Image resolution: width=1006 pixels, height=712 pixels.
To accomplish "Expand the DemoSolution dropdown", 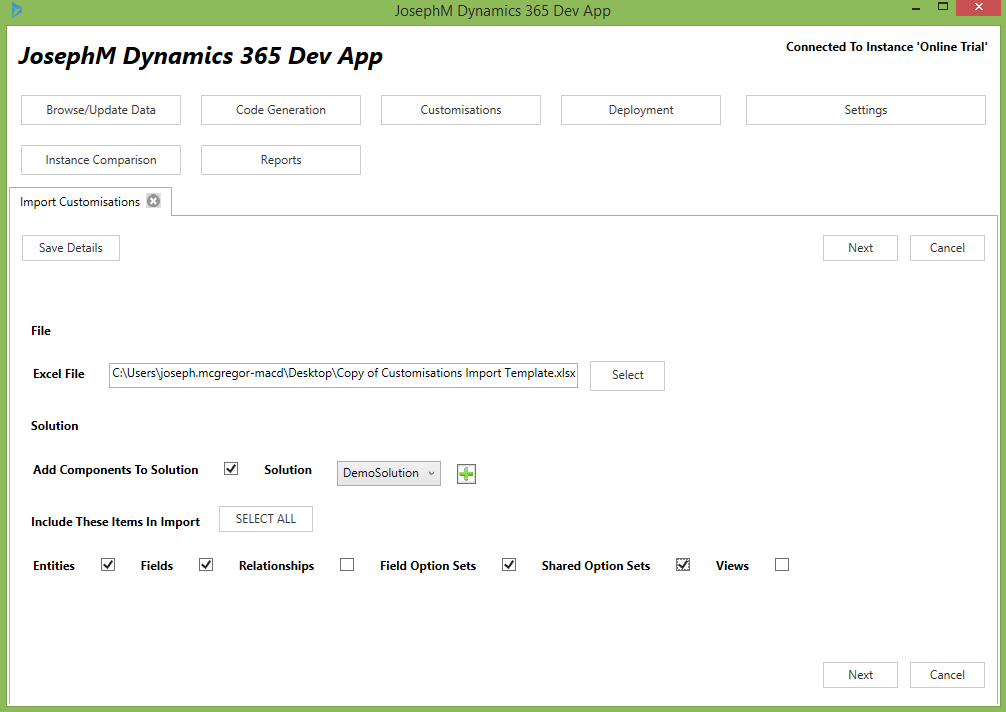I will coord(389,473).
